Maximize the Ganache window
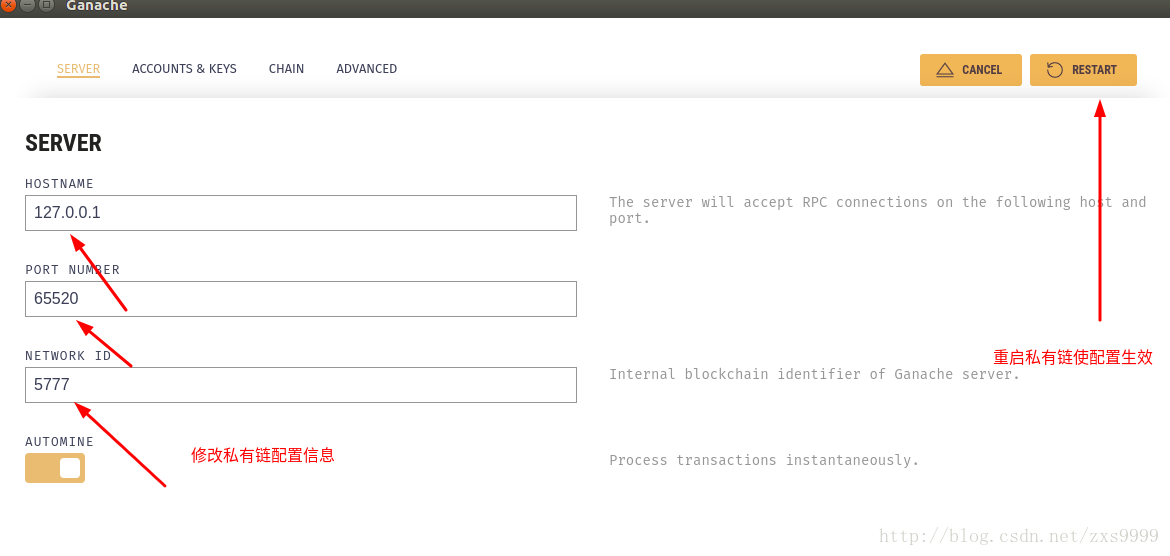1170x556 pixels. pos(46,5)
